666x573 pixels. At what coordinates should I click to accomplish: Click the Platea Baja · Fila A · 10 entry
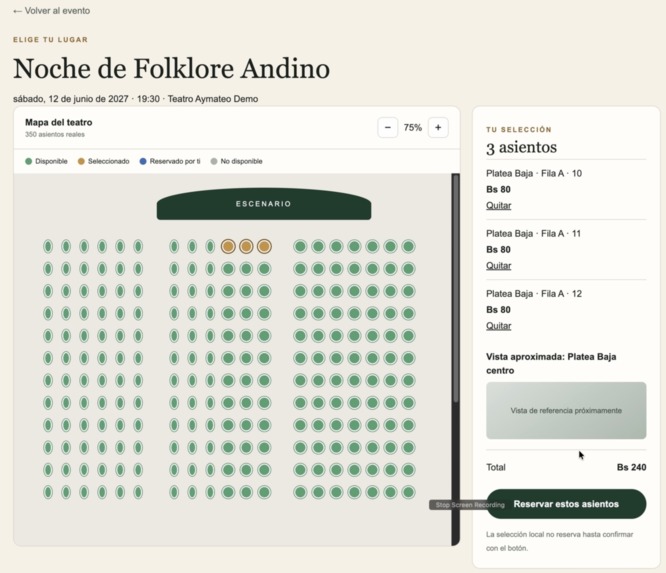(x=534, y=173)
